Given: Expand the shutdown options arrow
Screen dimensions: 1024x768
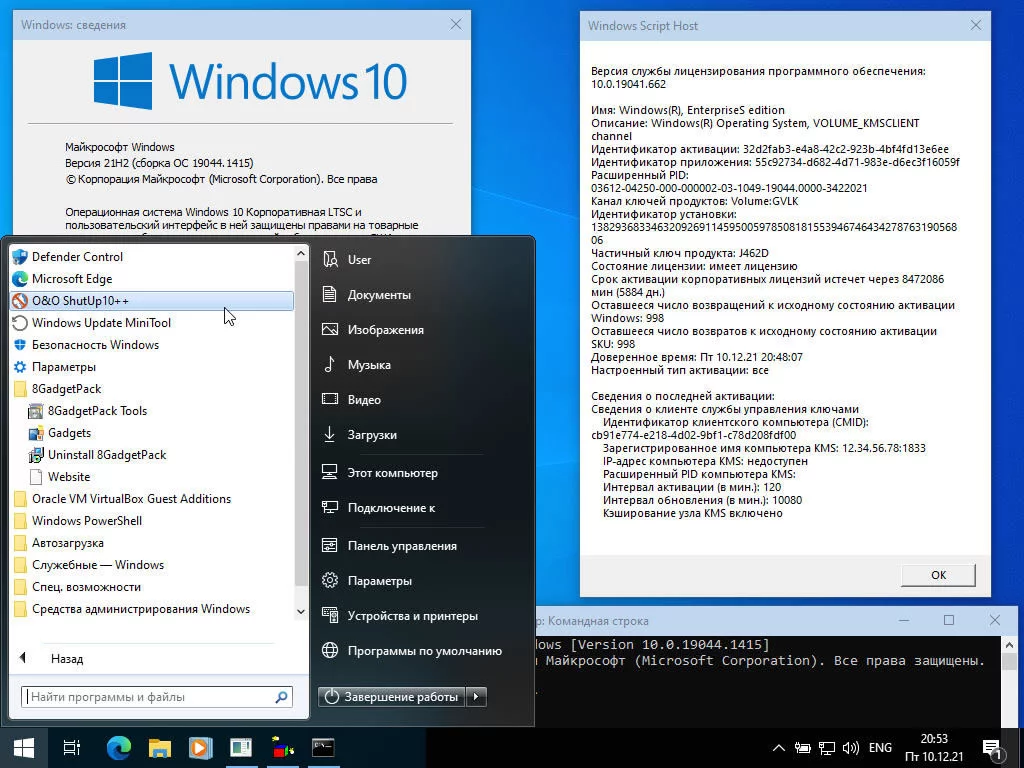Looking at the screenshot, I should [477, 697].
